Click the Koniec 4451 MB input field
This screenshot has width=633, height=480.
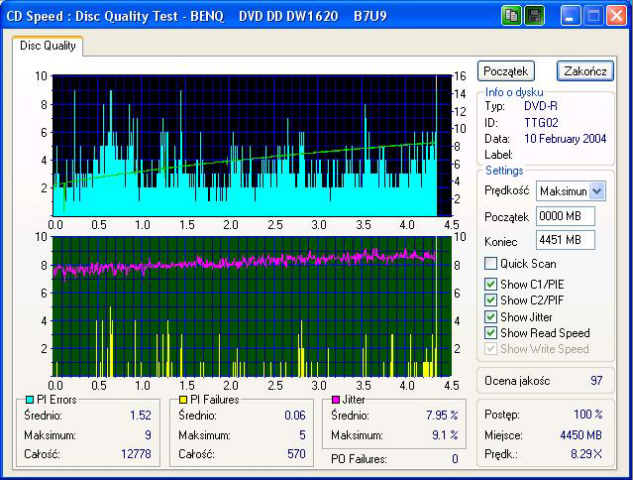pyautogui.click(x=565, y=240)
